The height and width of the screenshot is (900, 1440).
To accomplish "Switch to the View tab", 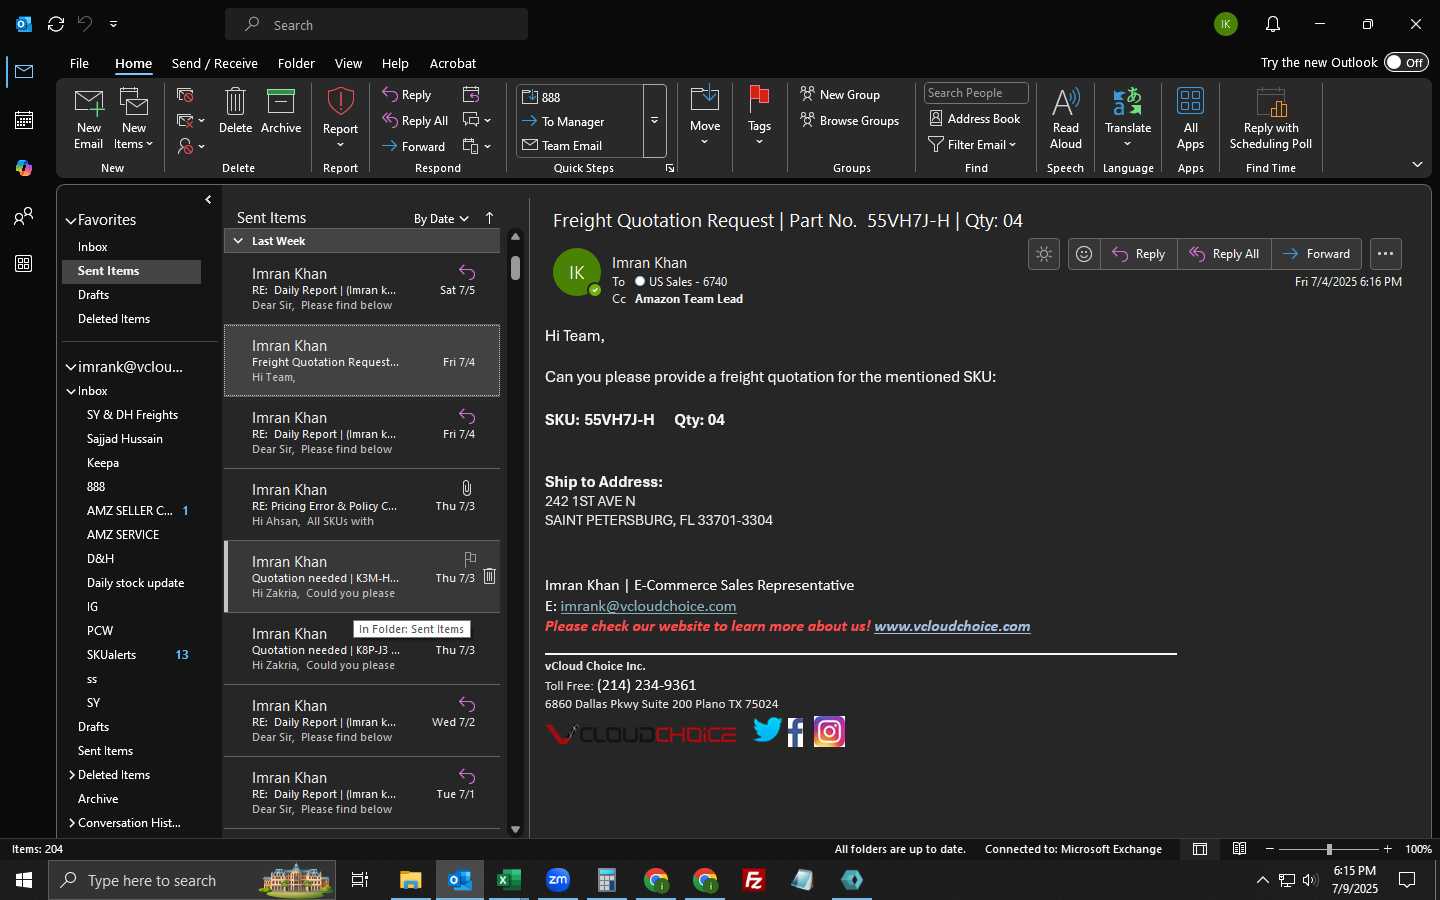I will click(x=348, y=63).
